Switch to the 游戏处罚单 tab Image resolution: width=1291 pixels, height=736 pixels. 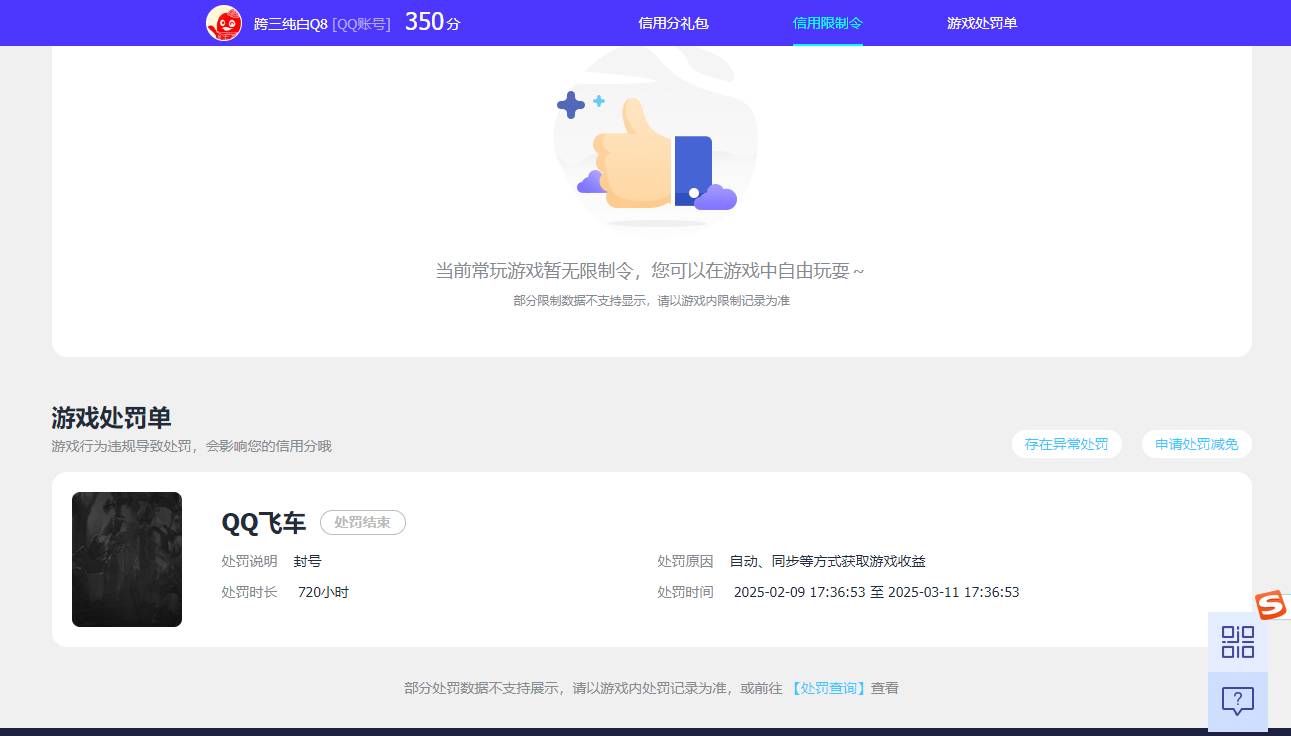pos(981,22)
